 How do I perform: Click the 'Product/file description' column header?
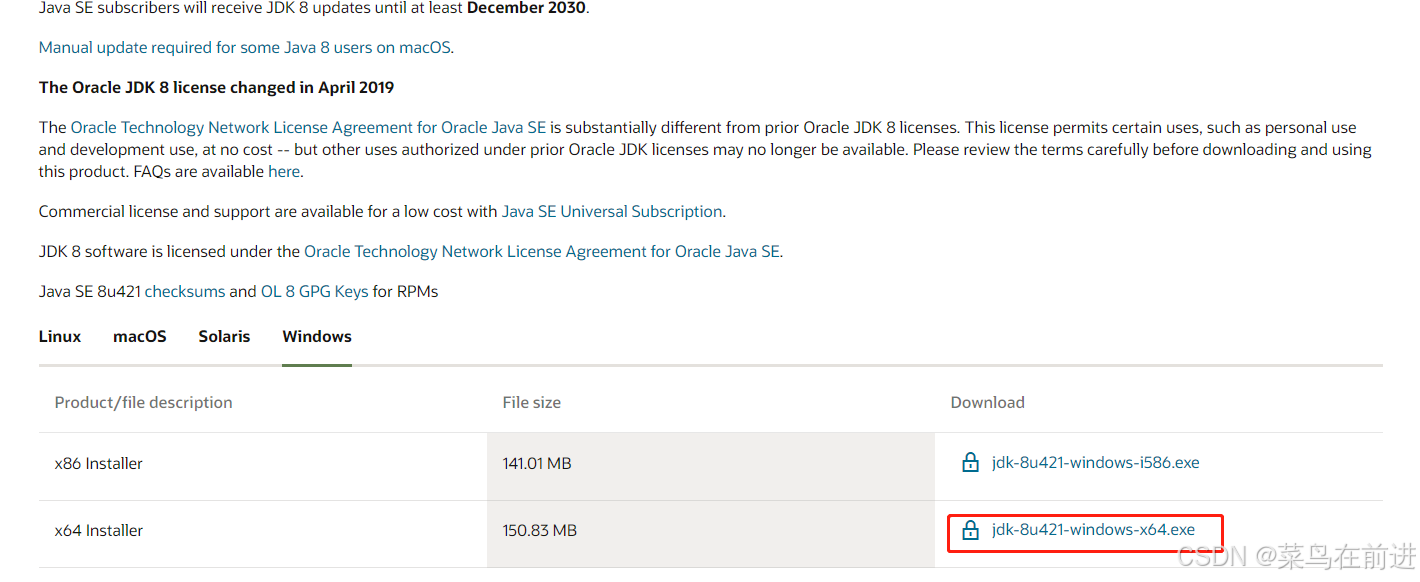point(144,402)
